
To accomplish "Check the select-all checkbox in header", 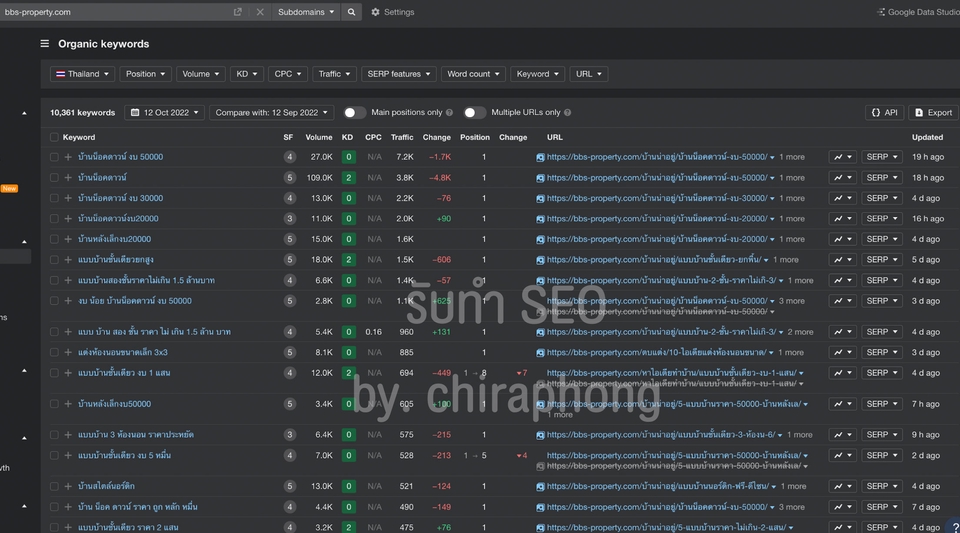I will pyautogui.click(x=54, y=138).
